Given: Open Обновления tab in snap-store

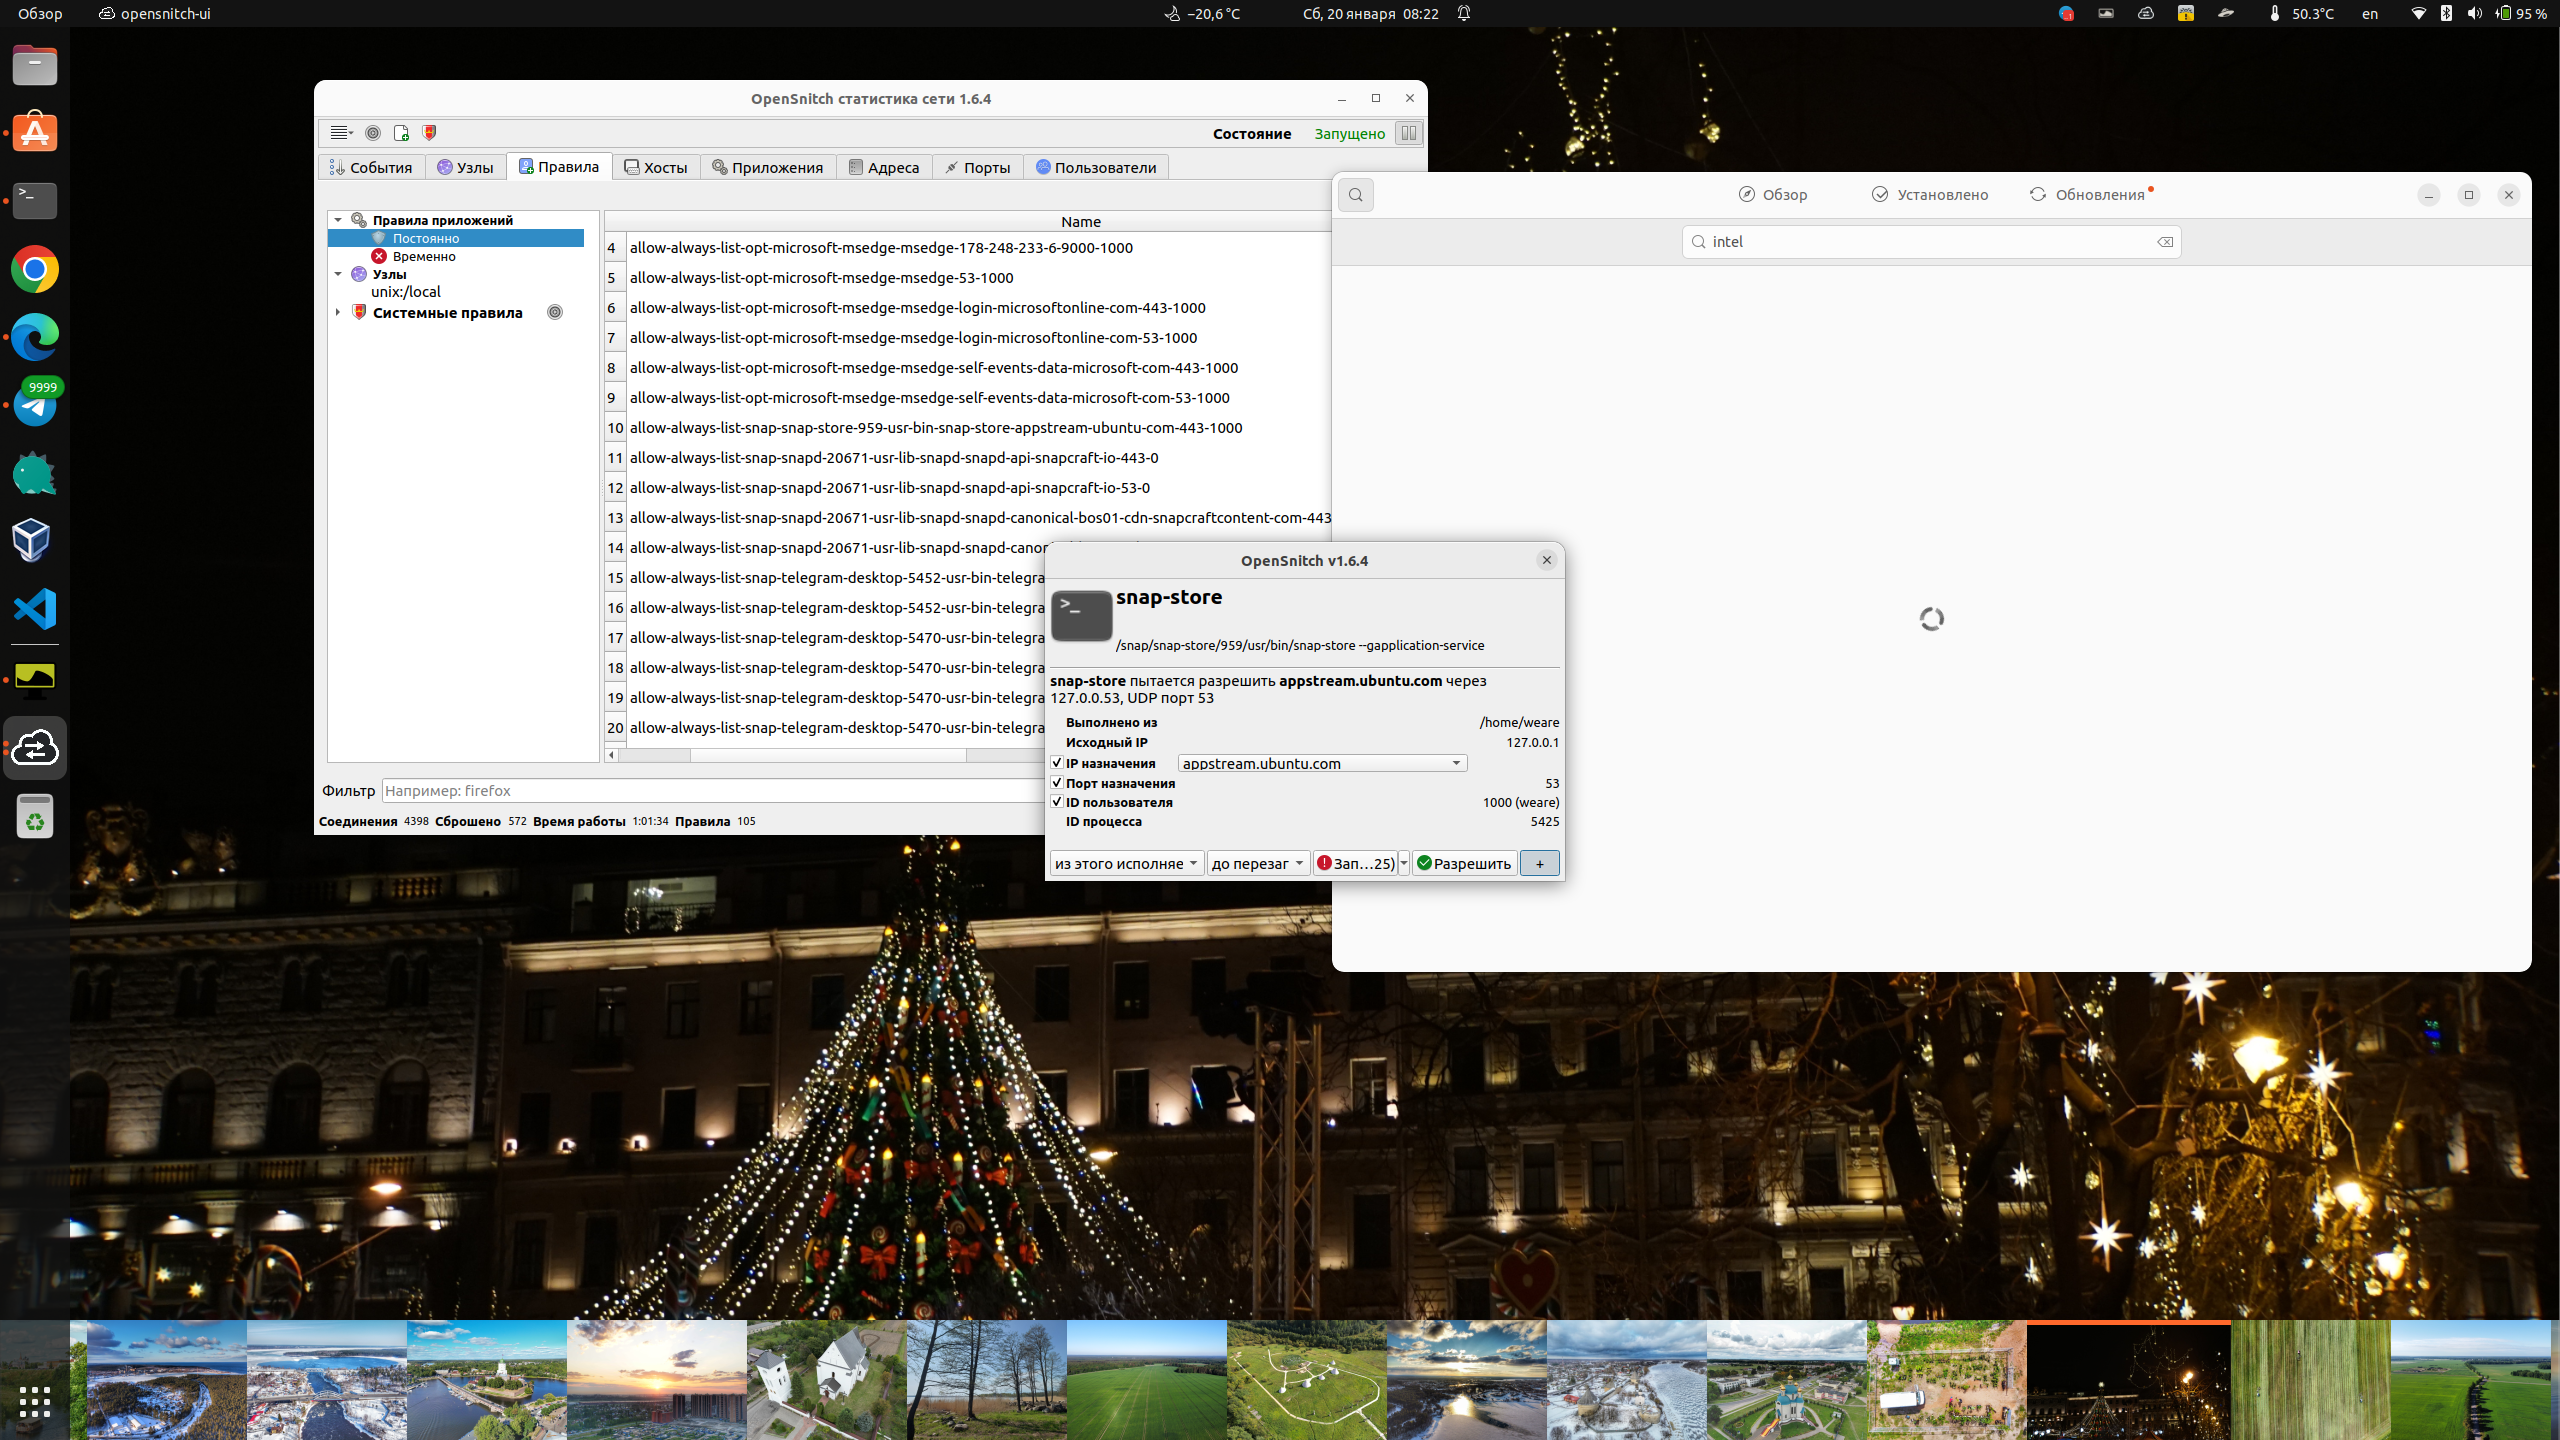Looking at the screenshot, I should point(2090,195).
